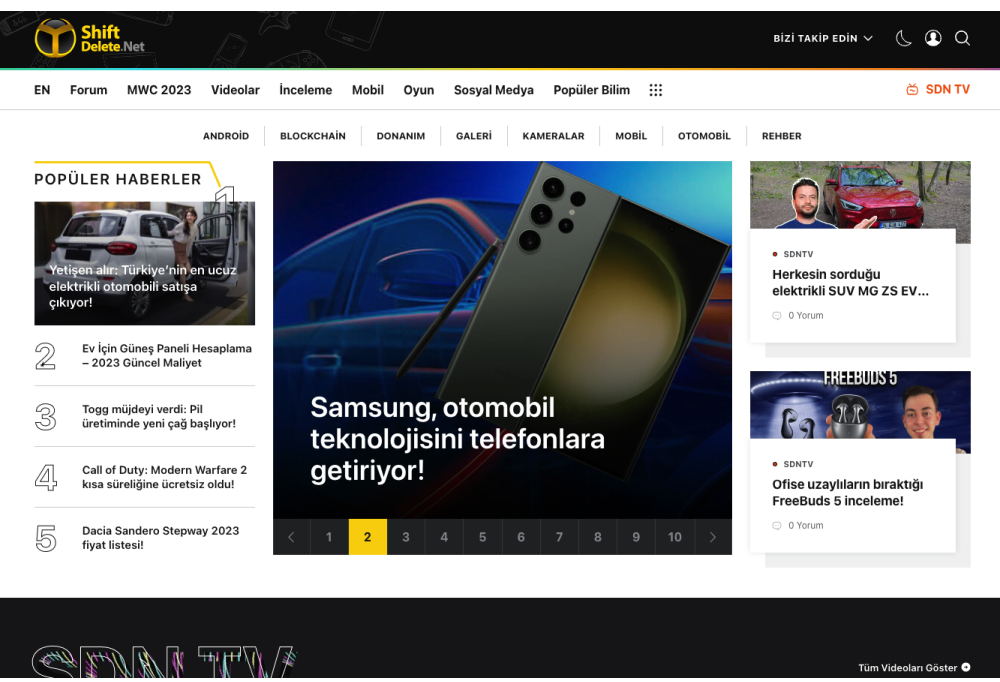Select the Blockchain category tab
Screen dimensions: 1000x682
click(312, 136)
